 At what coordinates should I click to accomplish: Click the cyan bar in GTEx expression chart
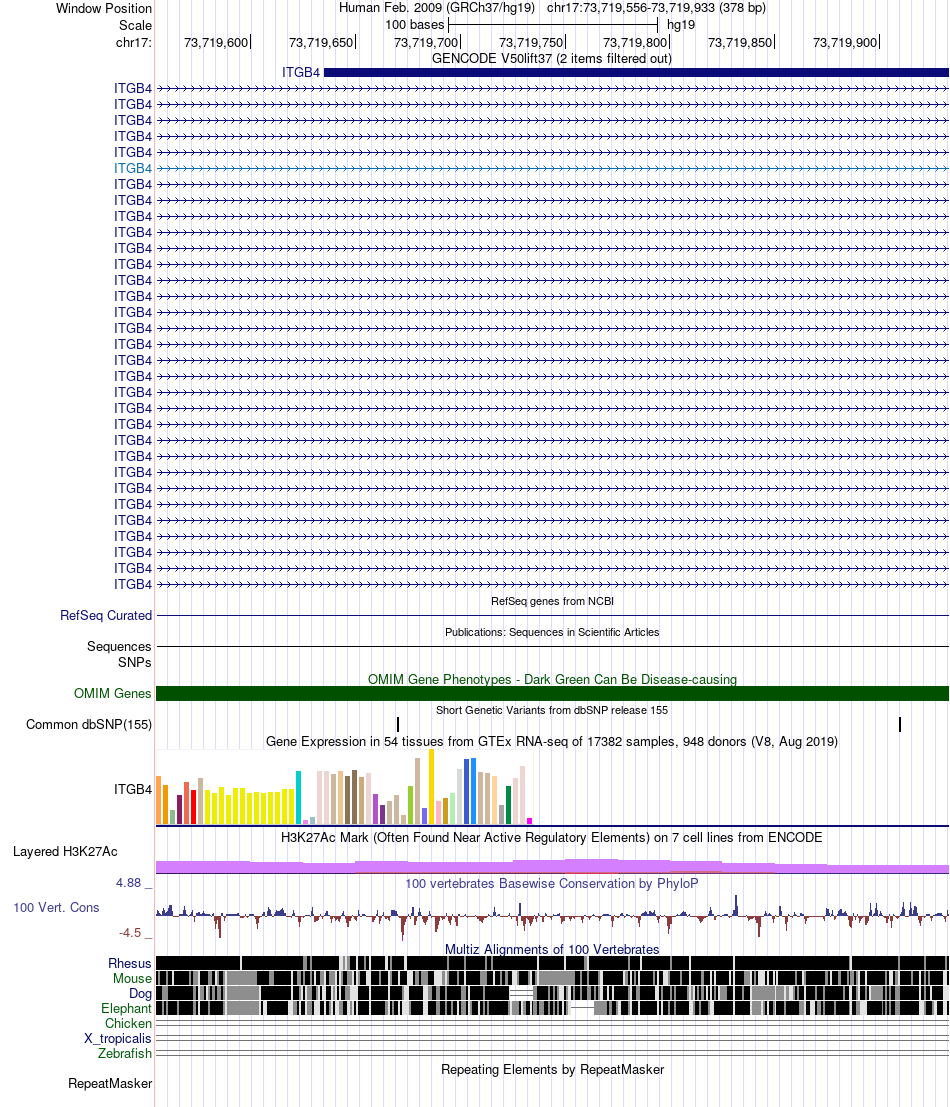point(299,798)
